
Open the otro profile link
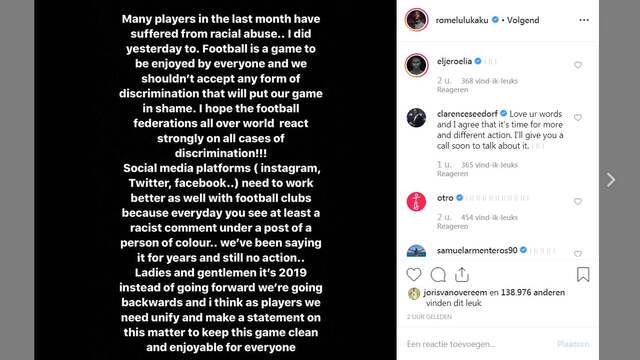click(445, 198)
